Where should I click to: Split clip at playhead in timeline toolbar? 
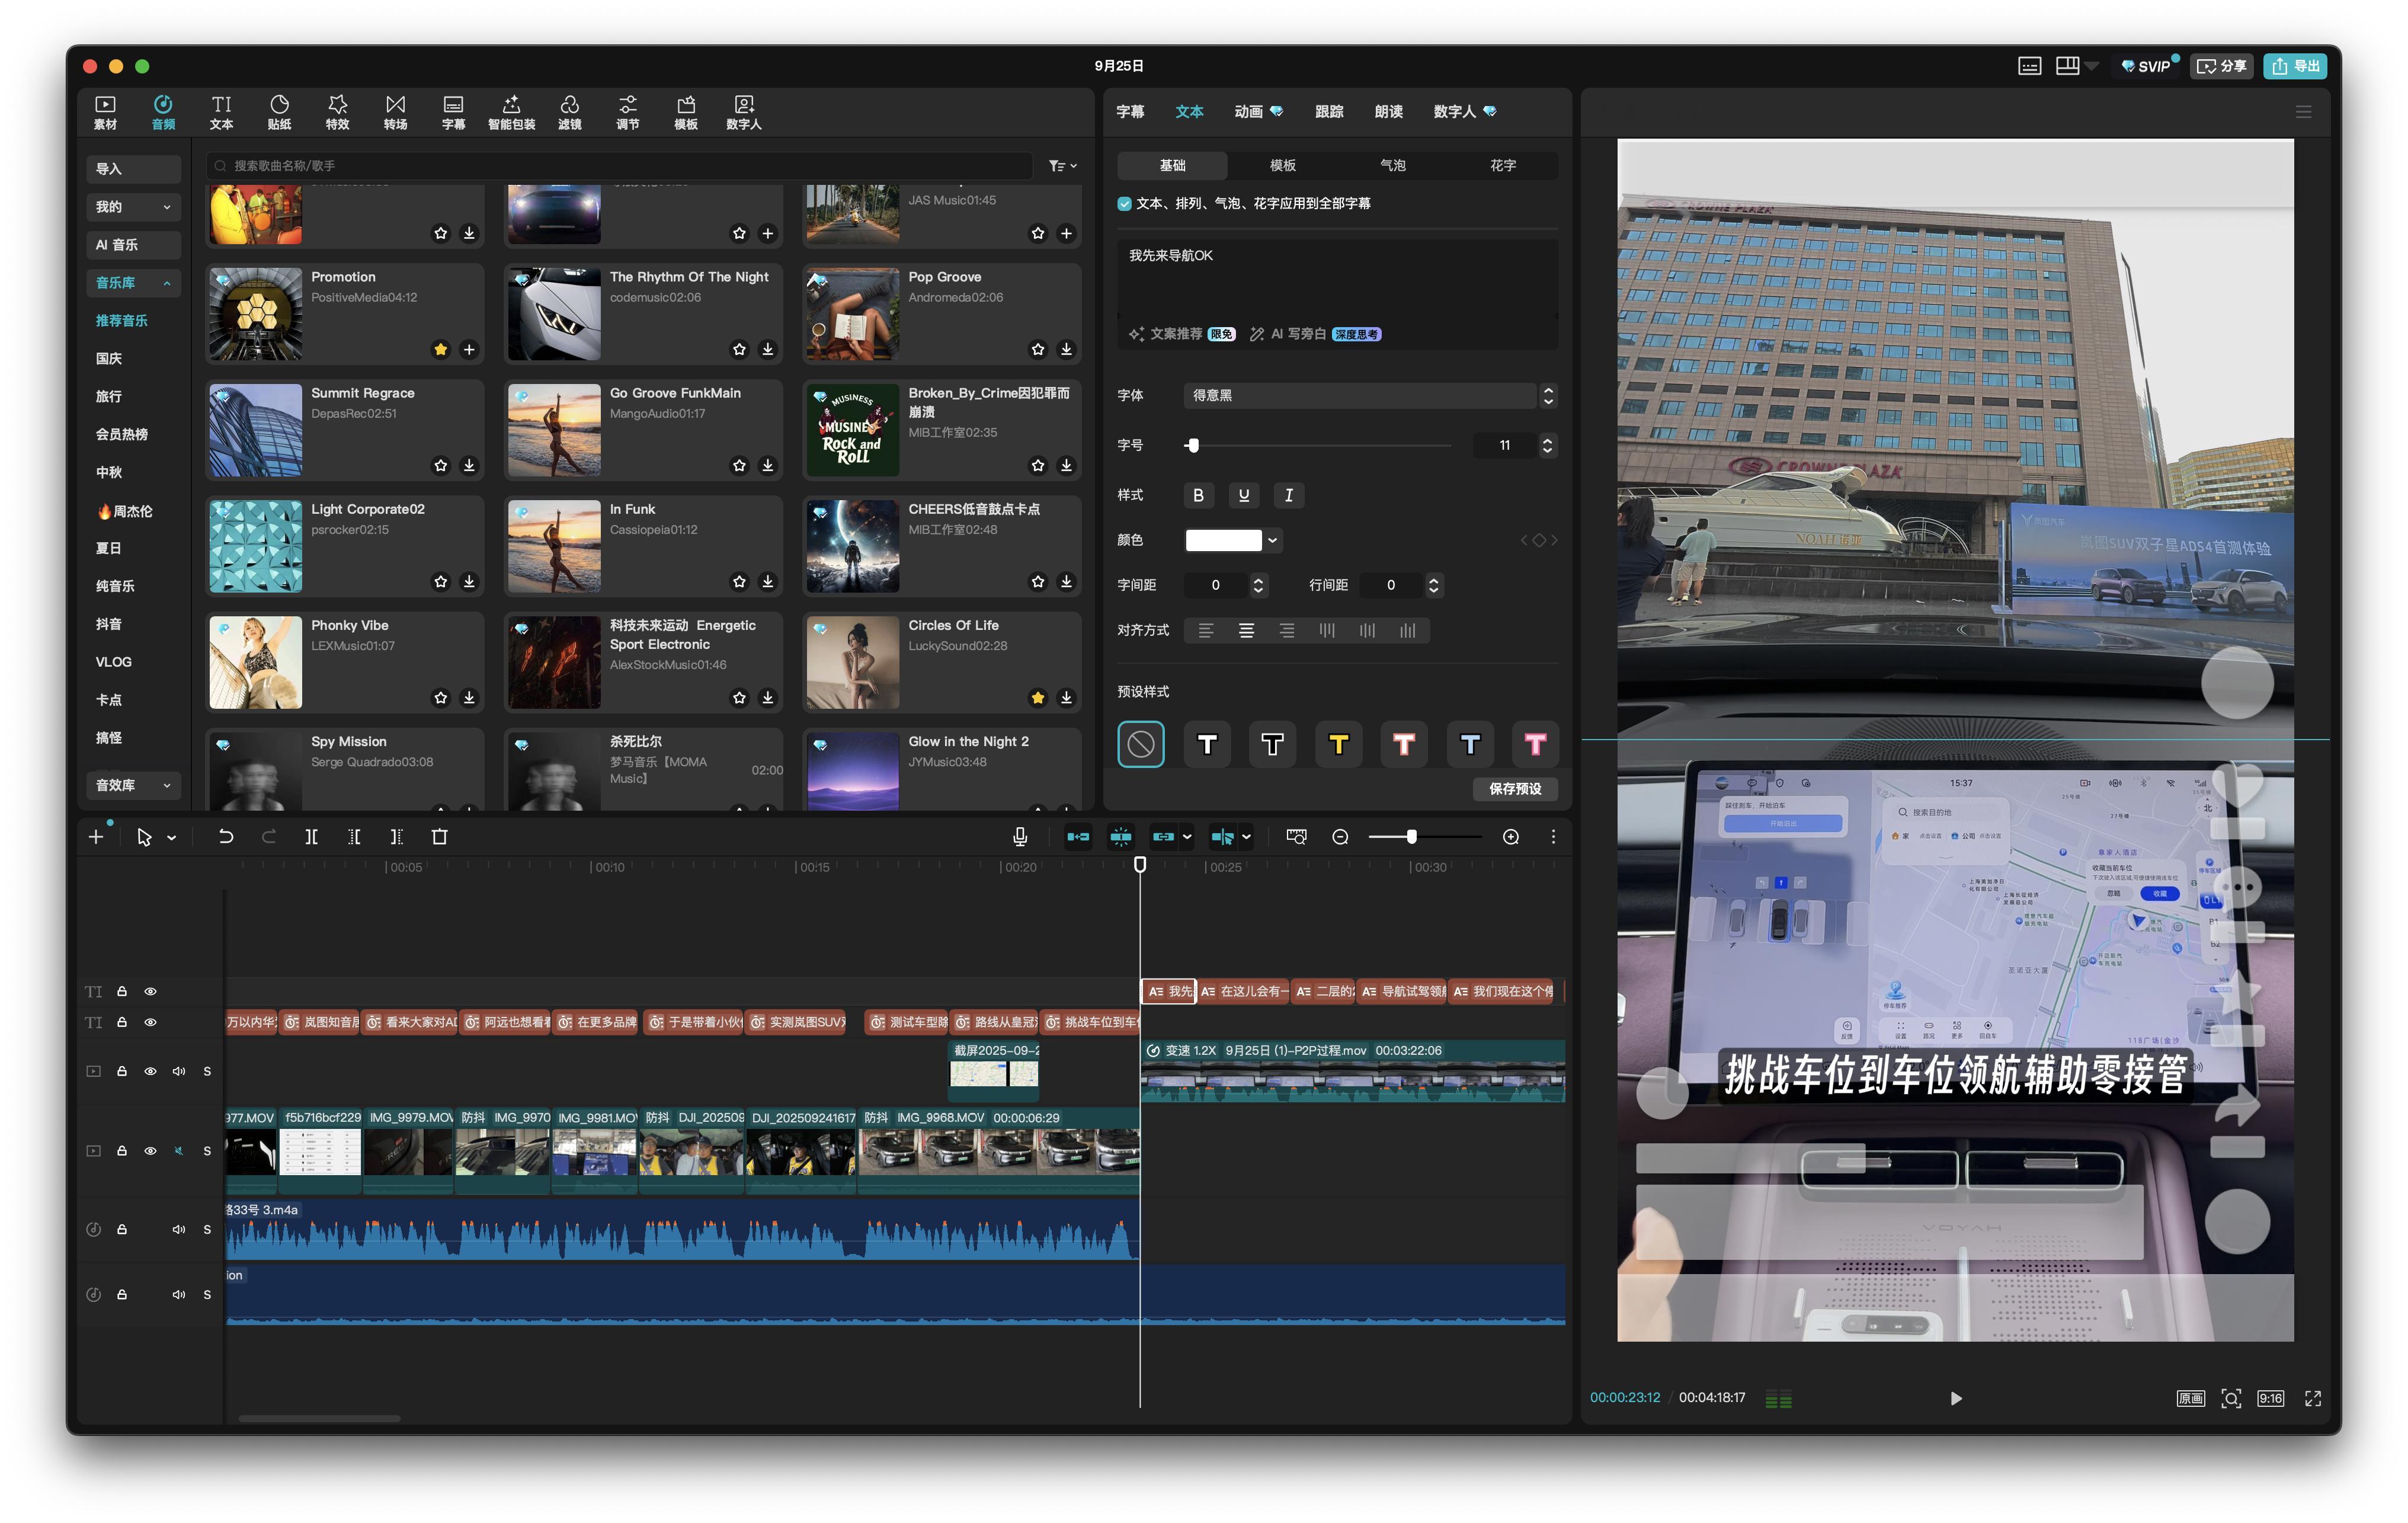click(x=311, y=837)
